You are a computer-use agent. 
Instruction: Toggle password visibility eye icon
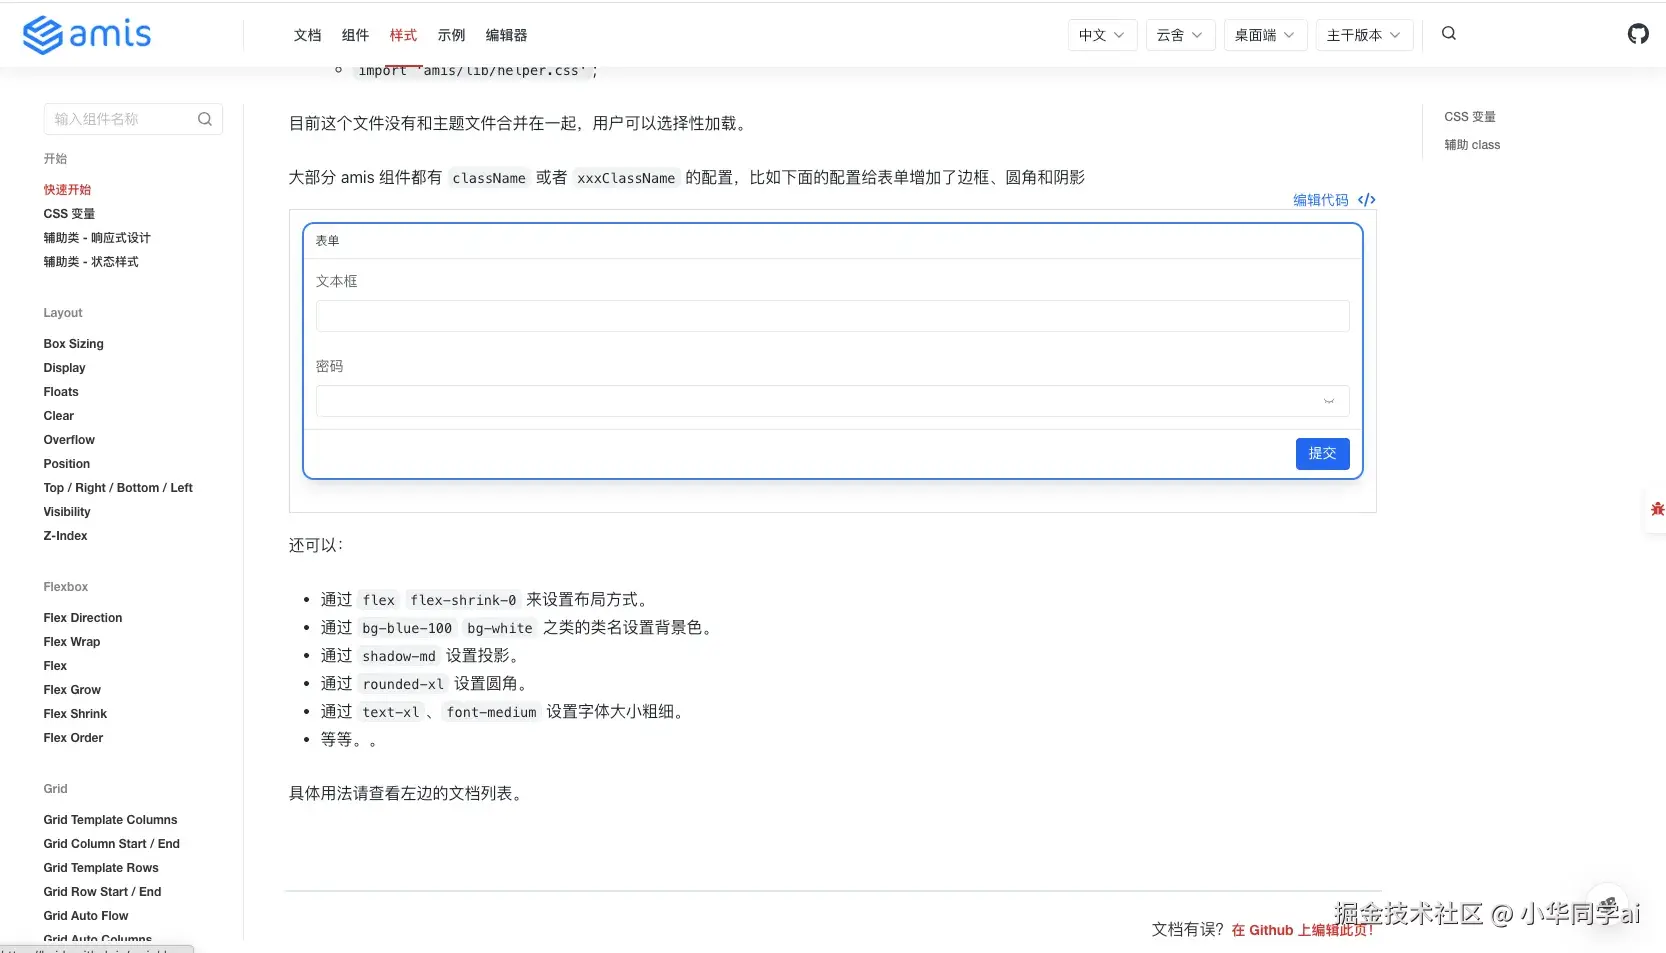click(1329, 401)
